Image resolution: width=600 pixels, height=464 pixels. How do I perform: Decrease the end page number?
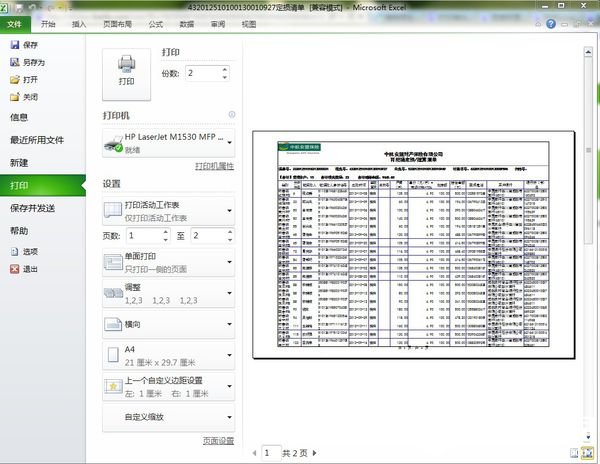(x=230, y=240)
